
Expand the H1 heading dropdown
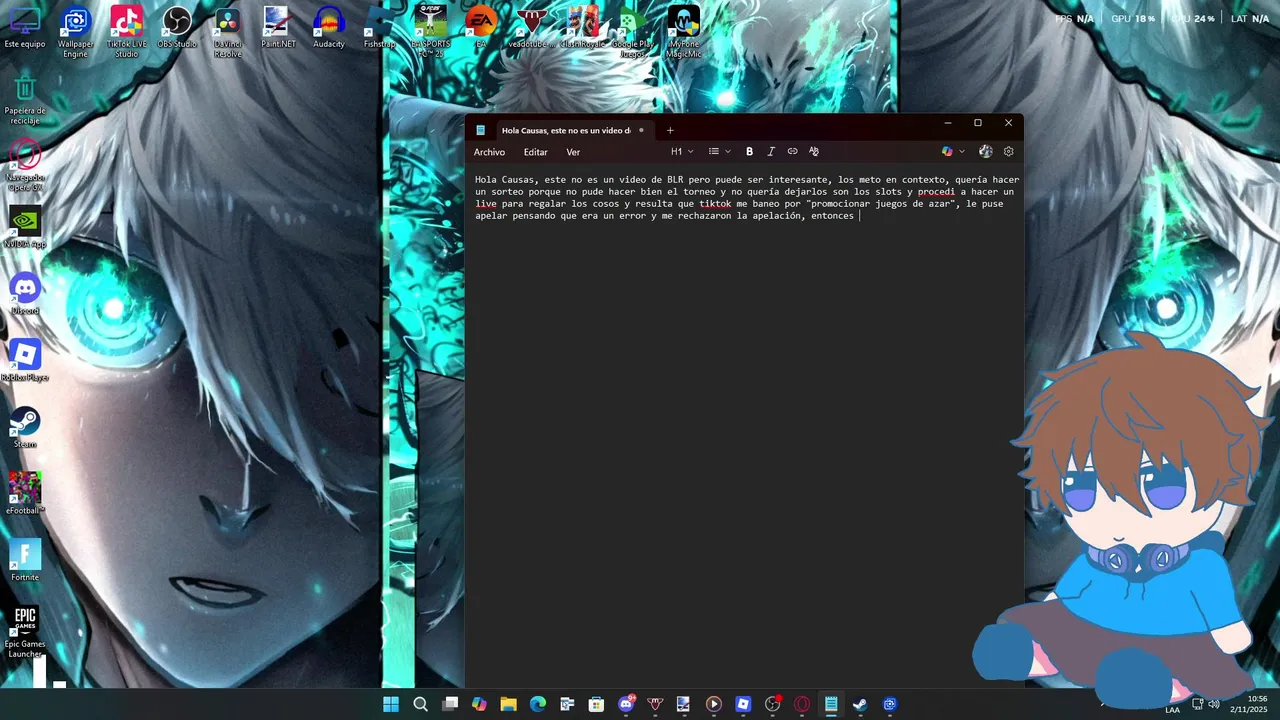coord(682,152)
